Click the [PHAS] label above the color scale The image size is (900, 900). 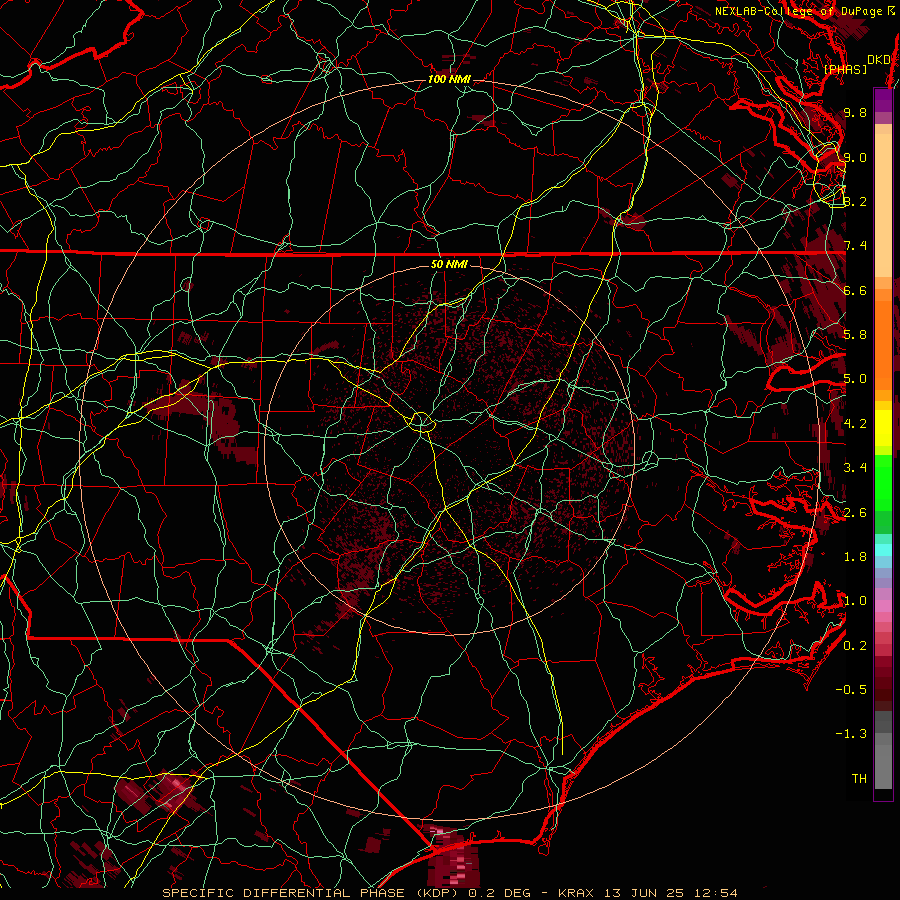(x=845, y=69)
